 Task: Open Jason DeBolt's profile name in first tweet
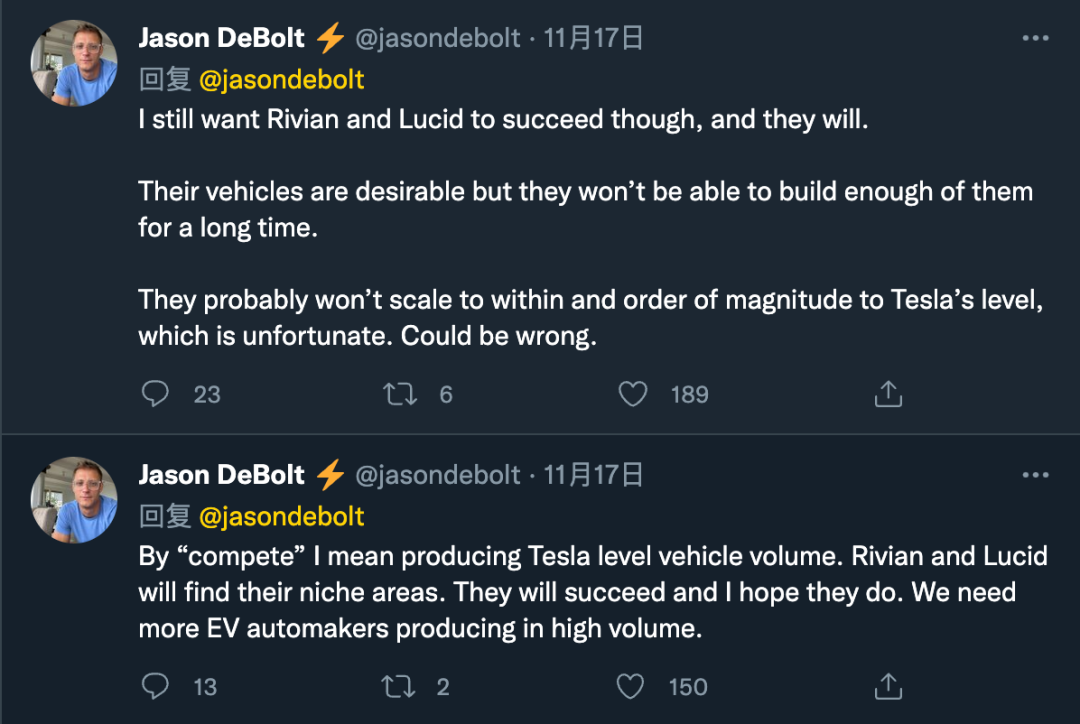coord(221,38)
